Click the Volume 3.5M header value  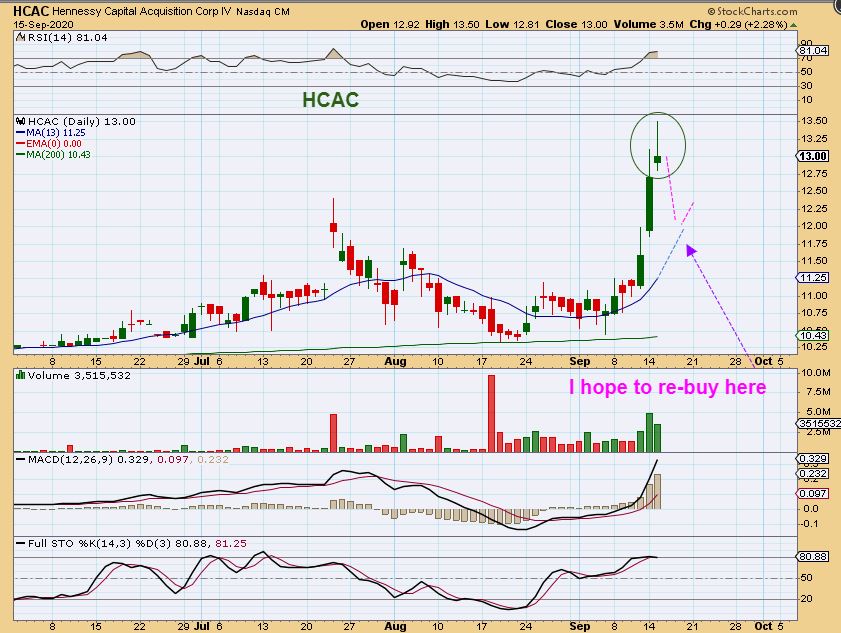pos(648,24)
